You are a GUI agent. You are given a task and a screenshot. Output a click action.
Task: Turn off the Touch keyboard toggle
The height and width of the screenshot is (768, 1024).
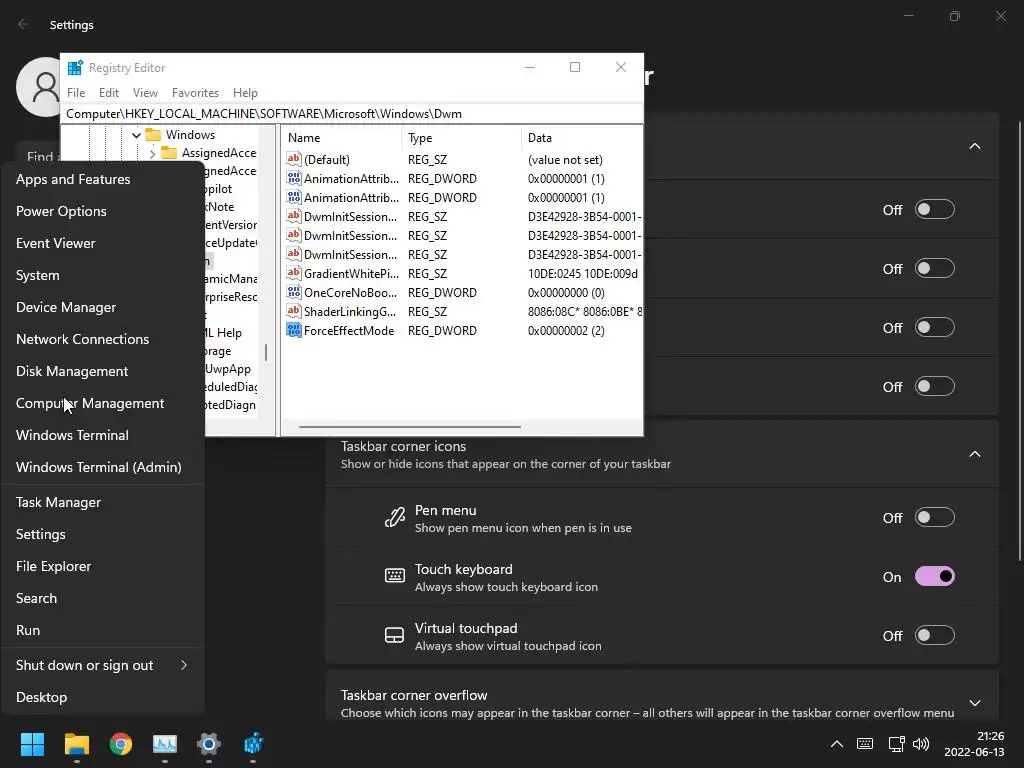coord(935,577)
